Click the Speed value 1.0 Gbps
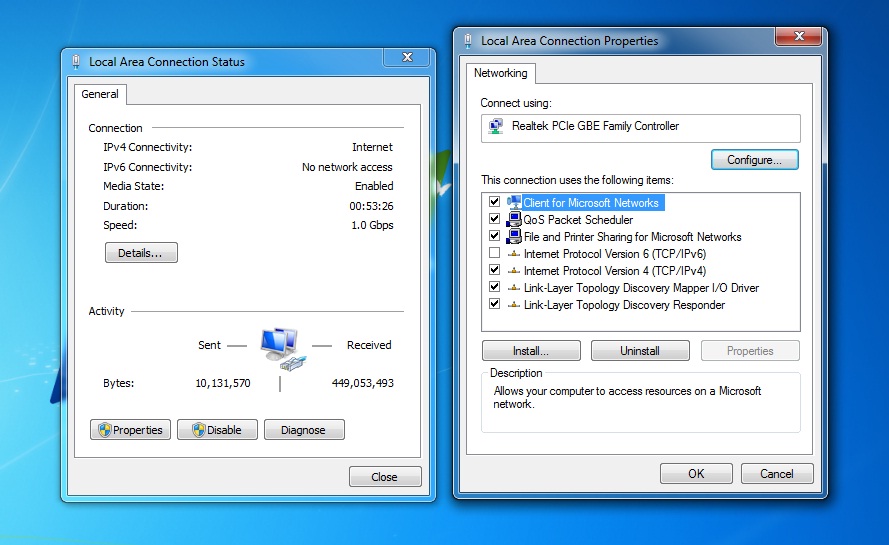The width and height of the screenshot is (889, 545). (372, 225)
